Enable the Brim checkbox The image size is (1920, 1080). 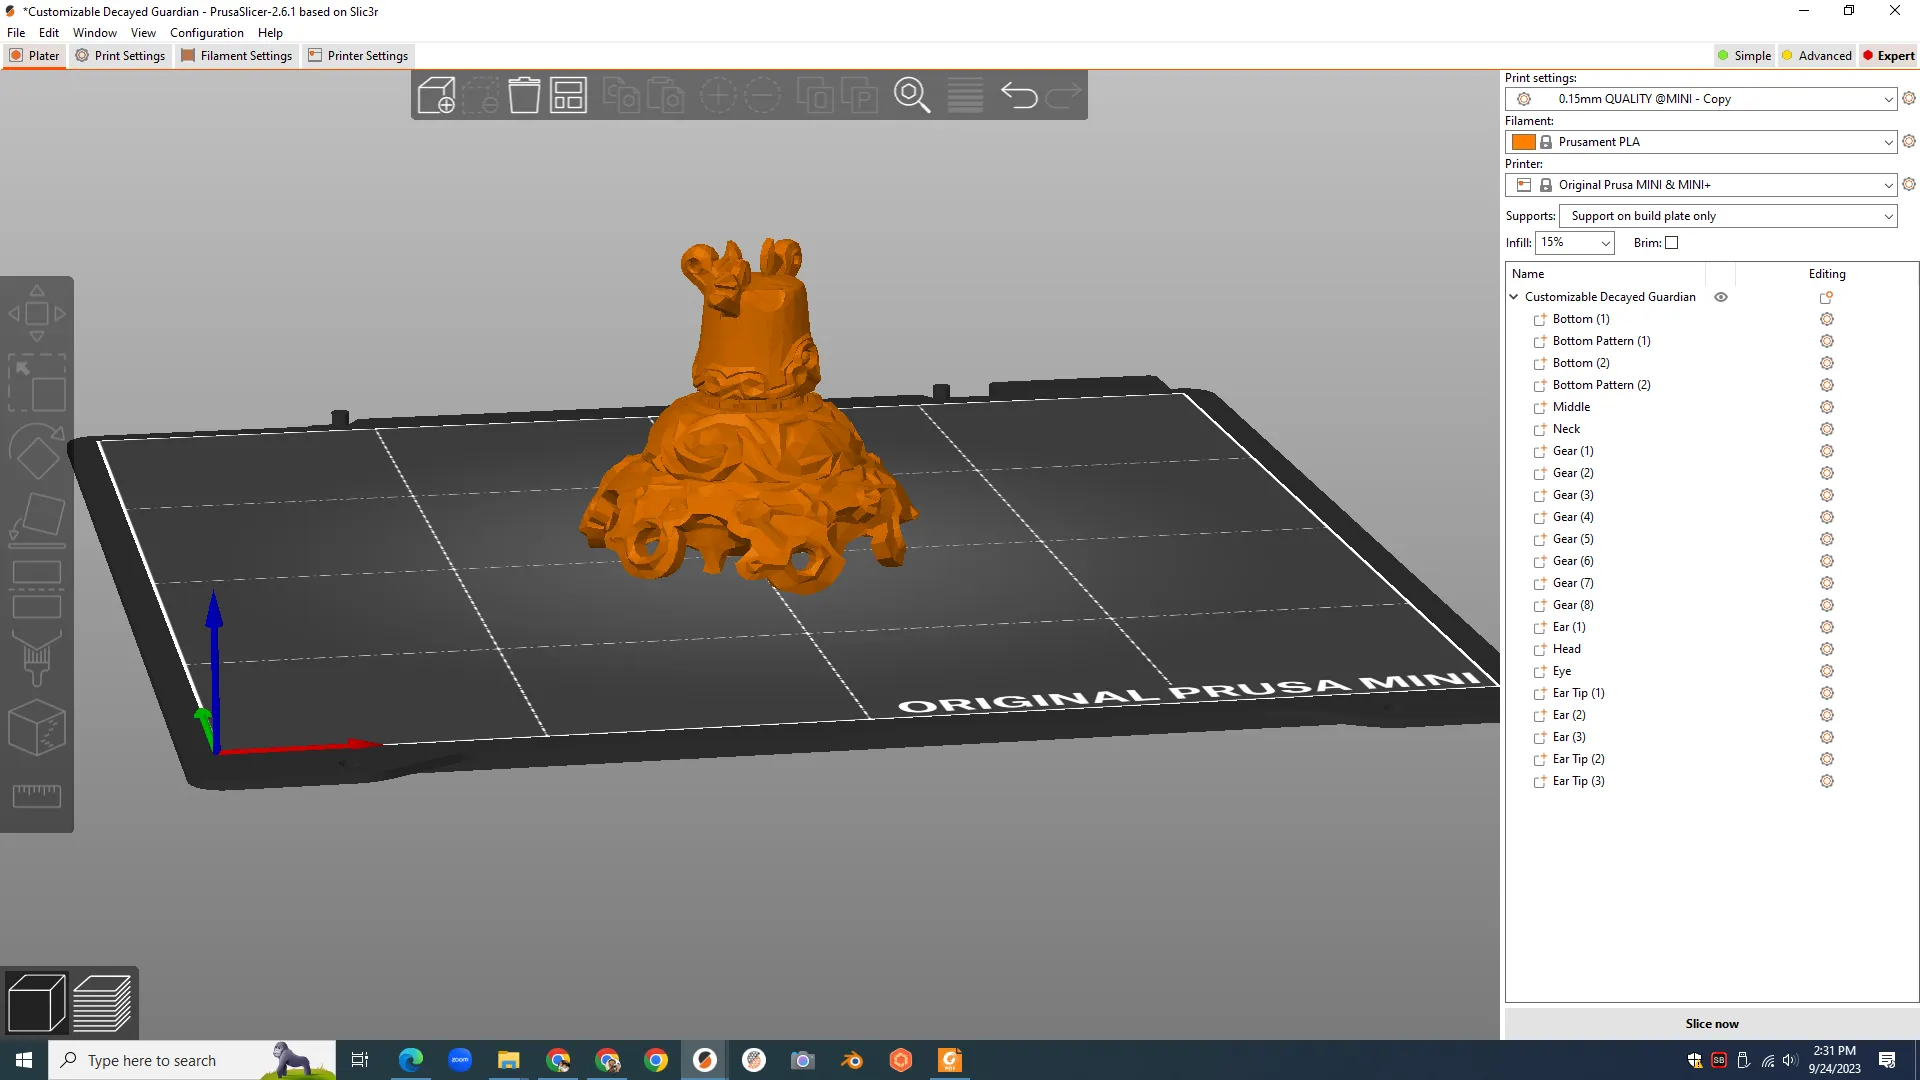pos(1672,243)
